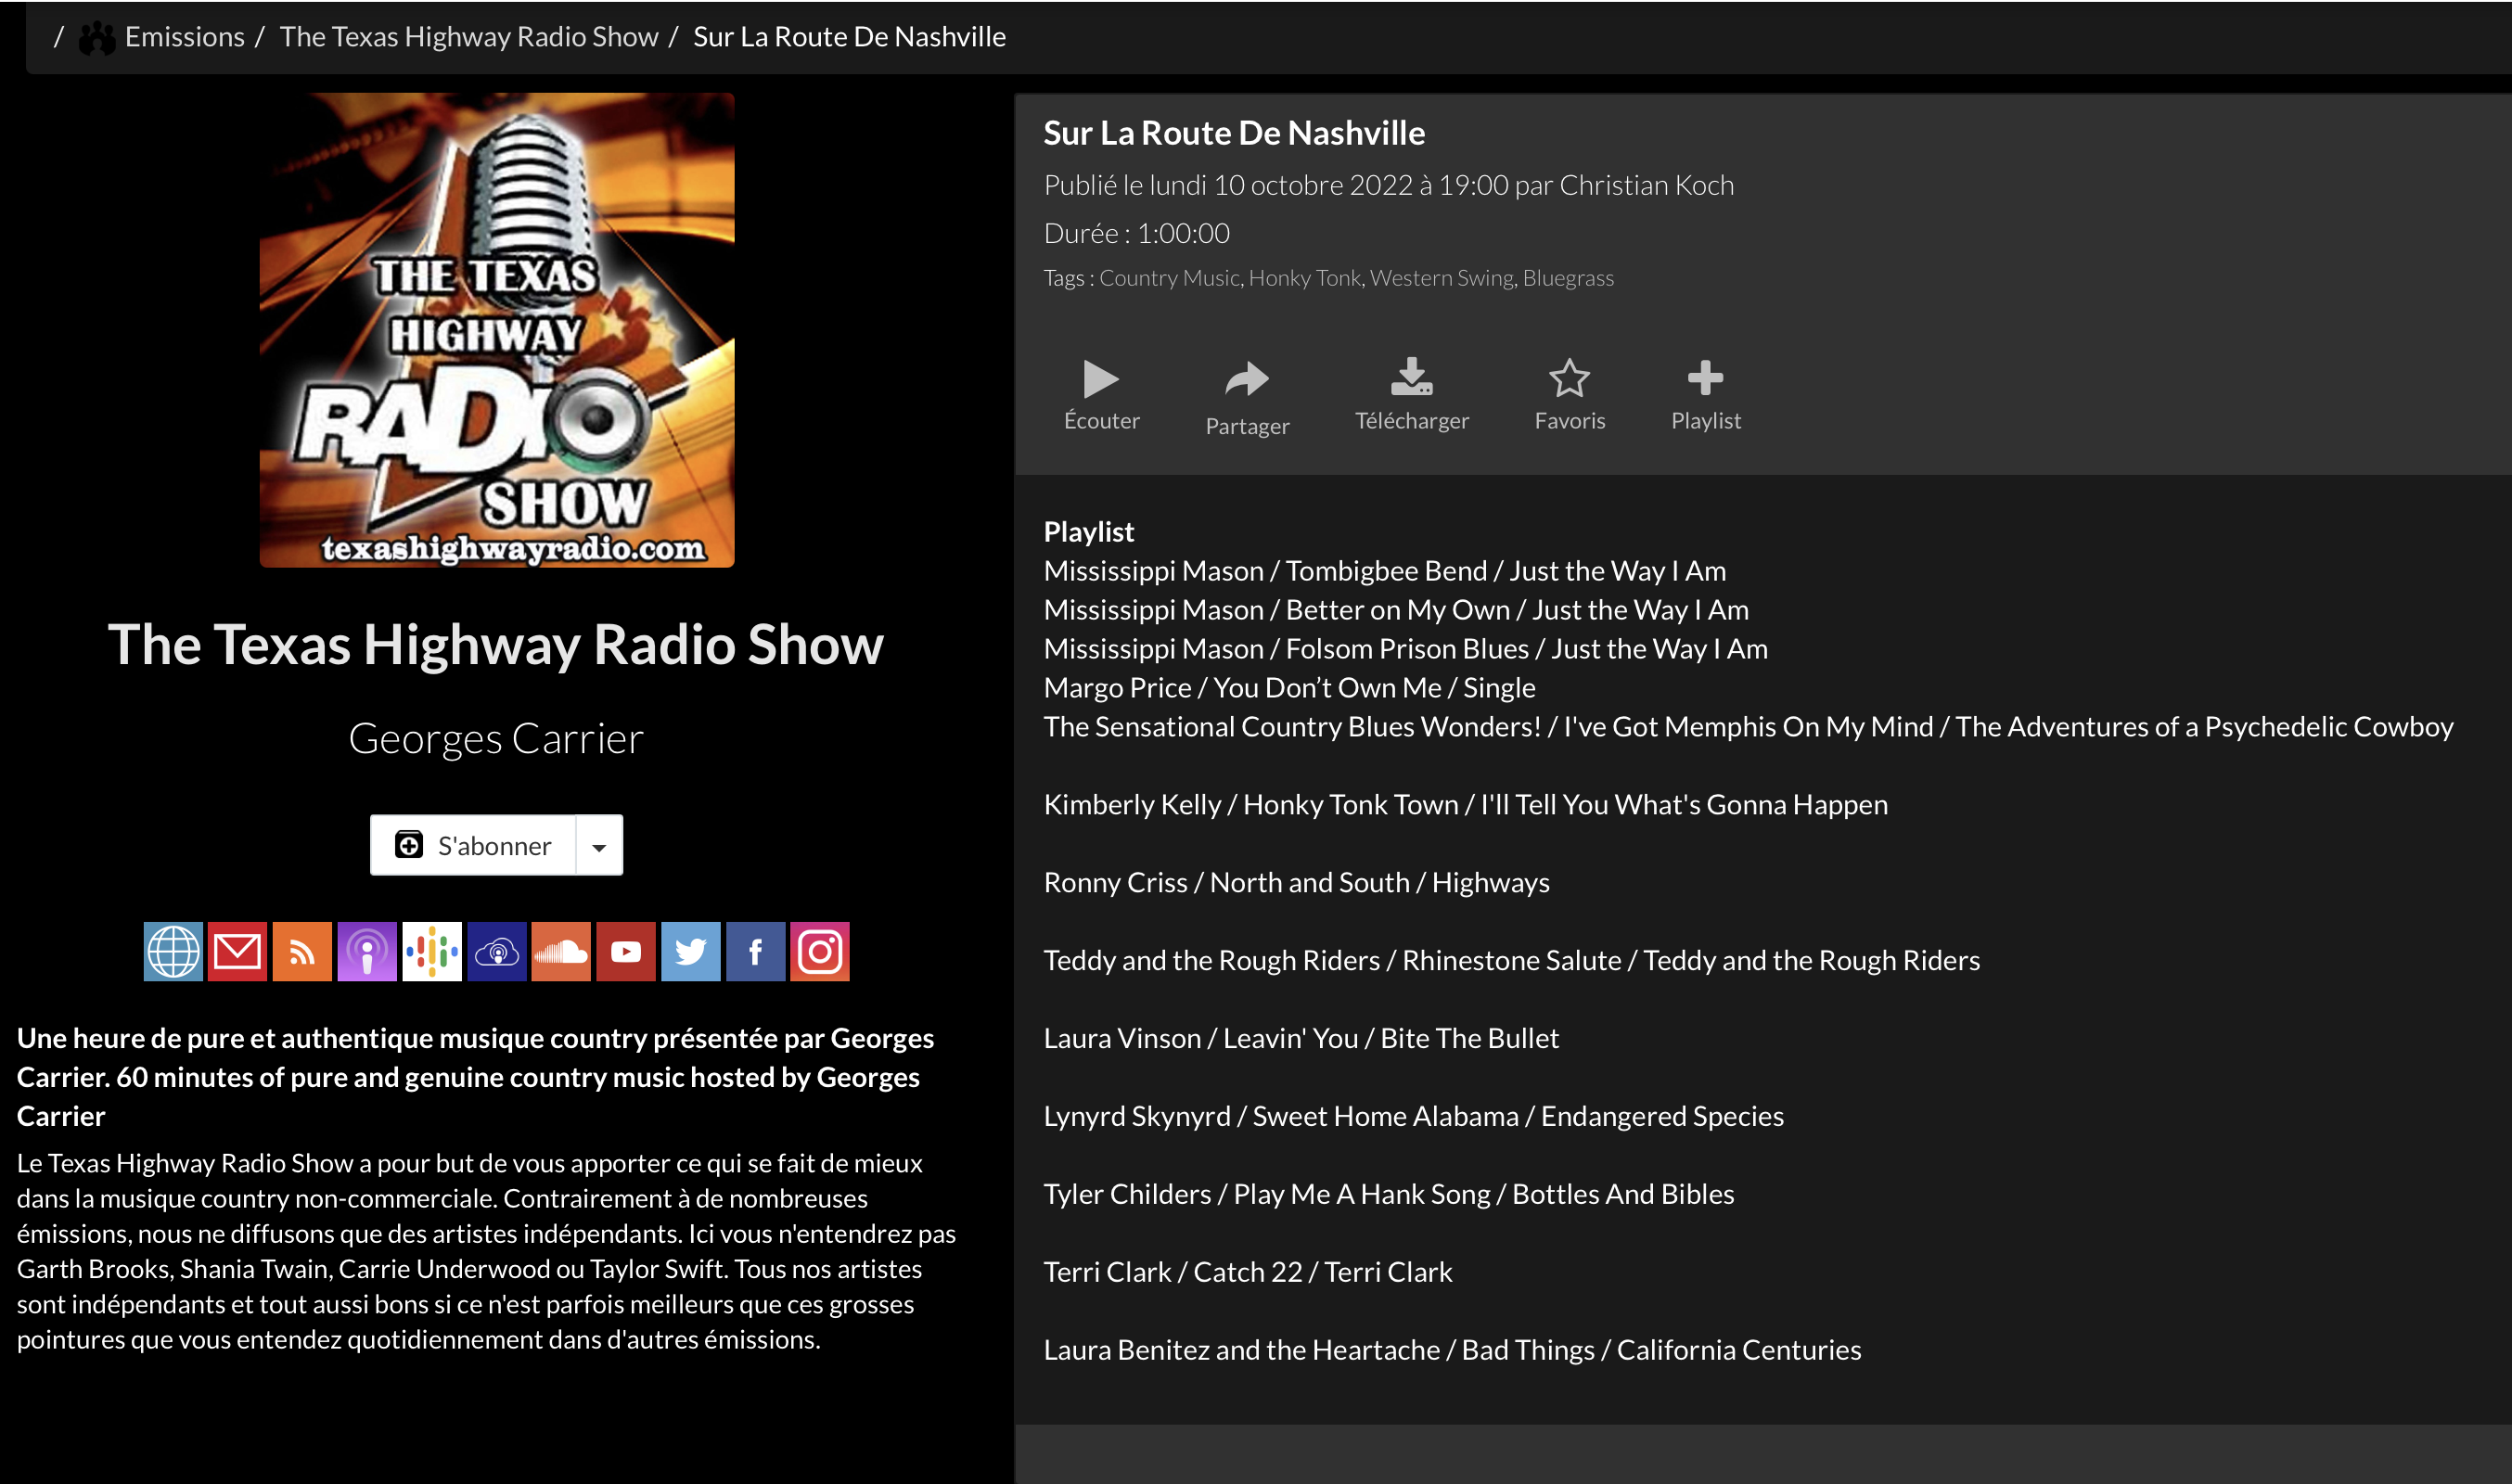This screenshot has height=1484, width=2512.
Task: Click the bold 'Une heure de pure et authentique' description
Action: tap(476, 1078)
